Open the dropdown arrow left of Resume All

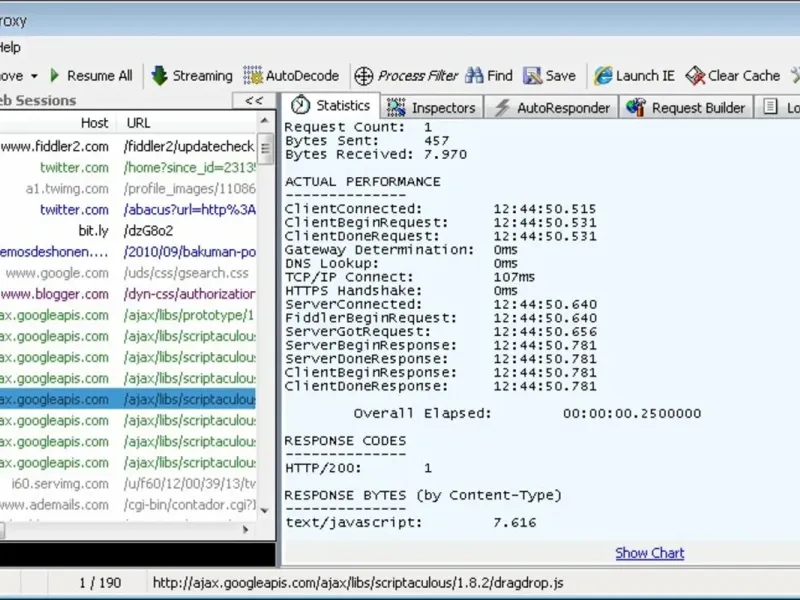34,77
